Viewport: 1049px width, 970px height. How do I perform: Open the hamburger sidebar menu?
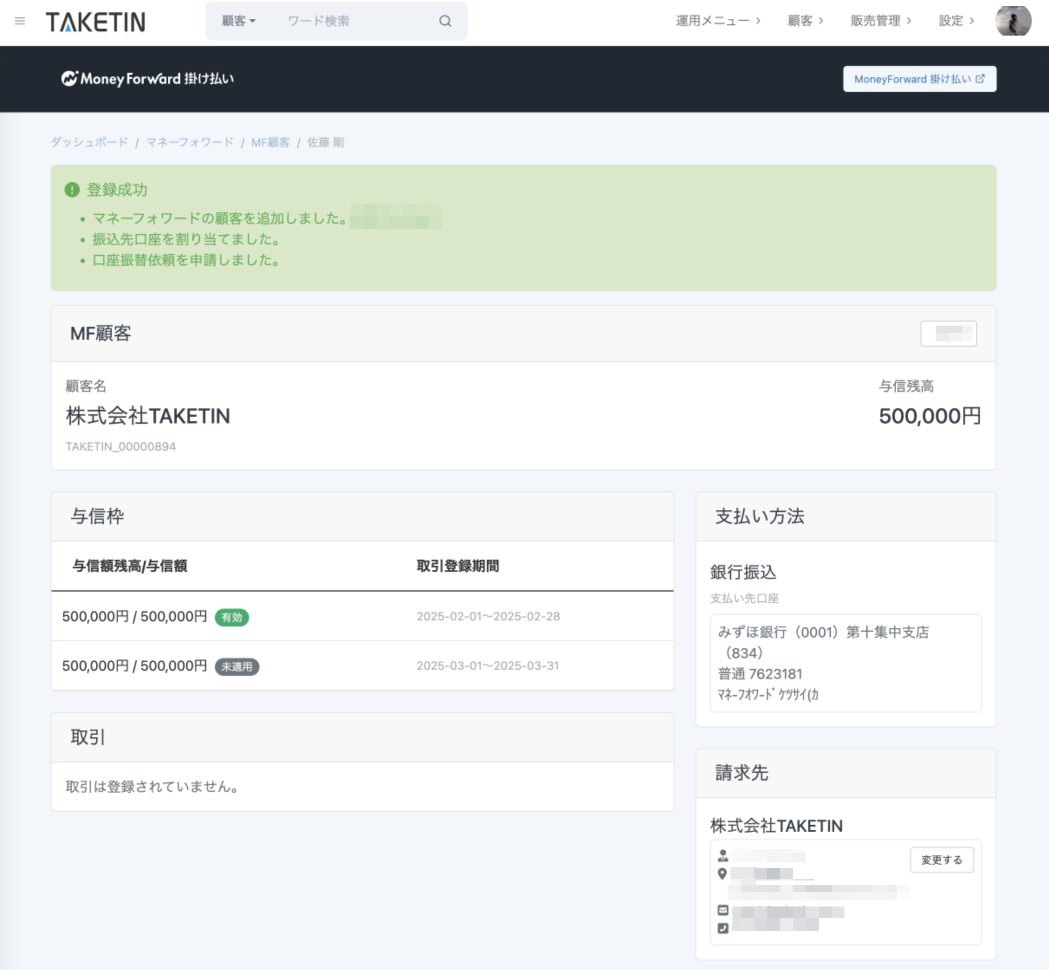[x=20, y=21]
